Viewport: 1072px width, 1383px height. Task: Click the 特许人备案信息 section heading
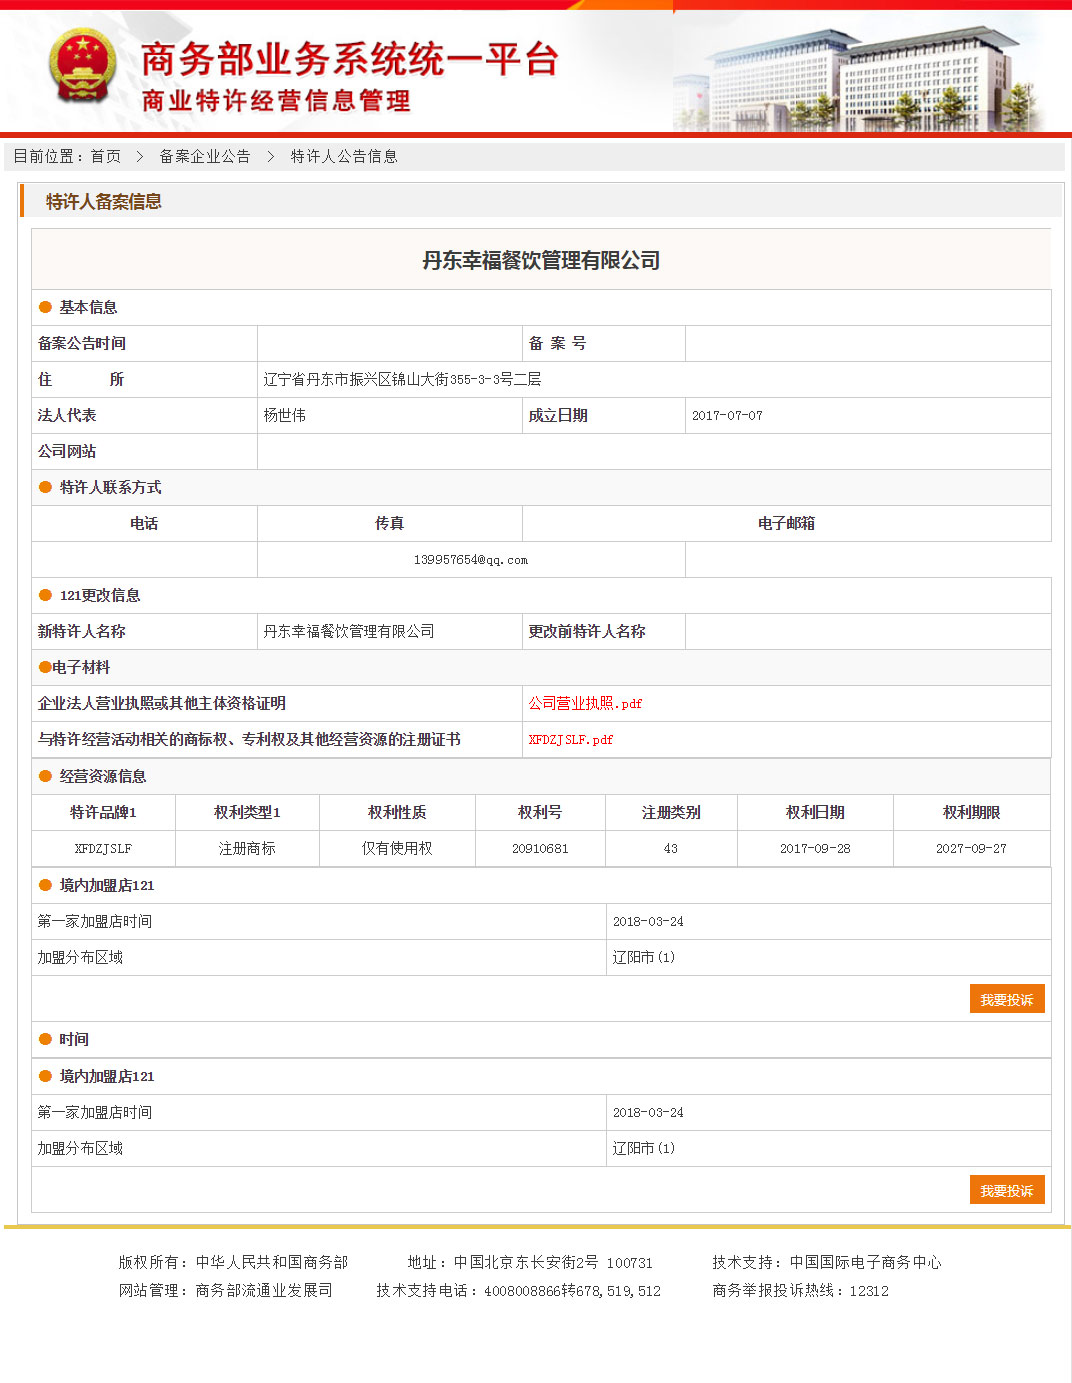[104, 201]
